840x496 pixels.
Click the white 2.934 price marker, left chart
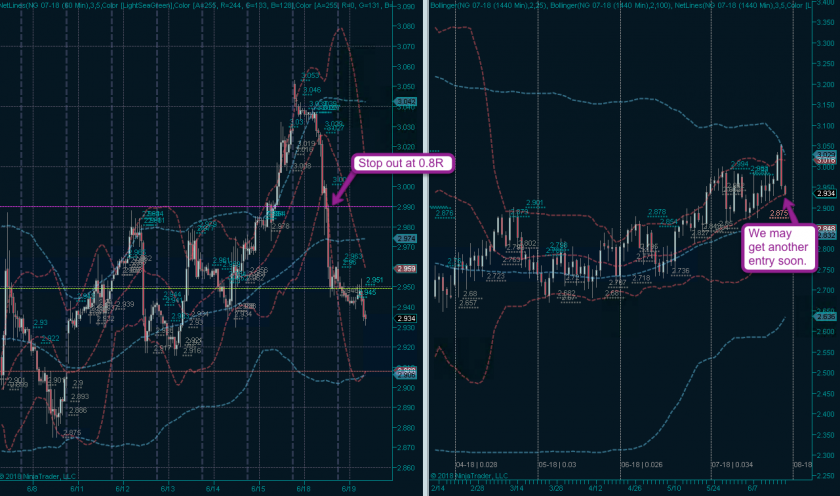(x=405, y=319)
